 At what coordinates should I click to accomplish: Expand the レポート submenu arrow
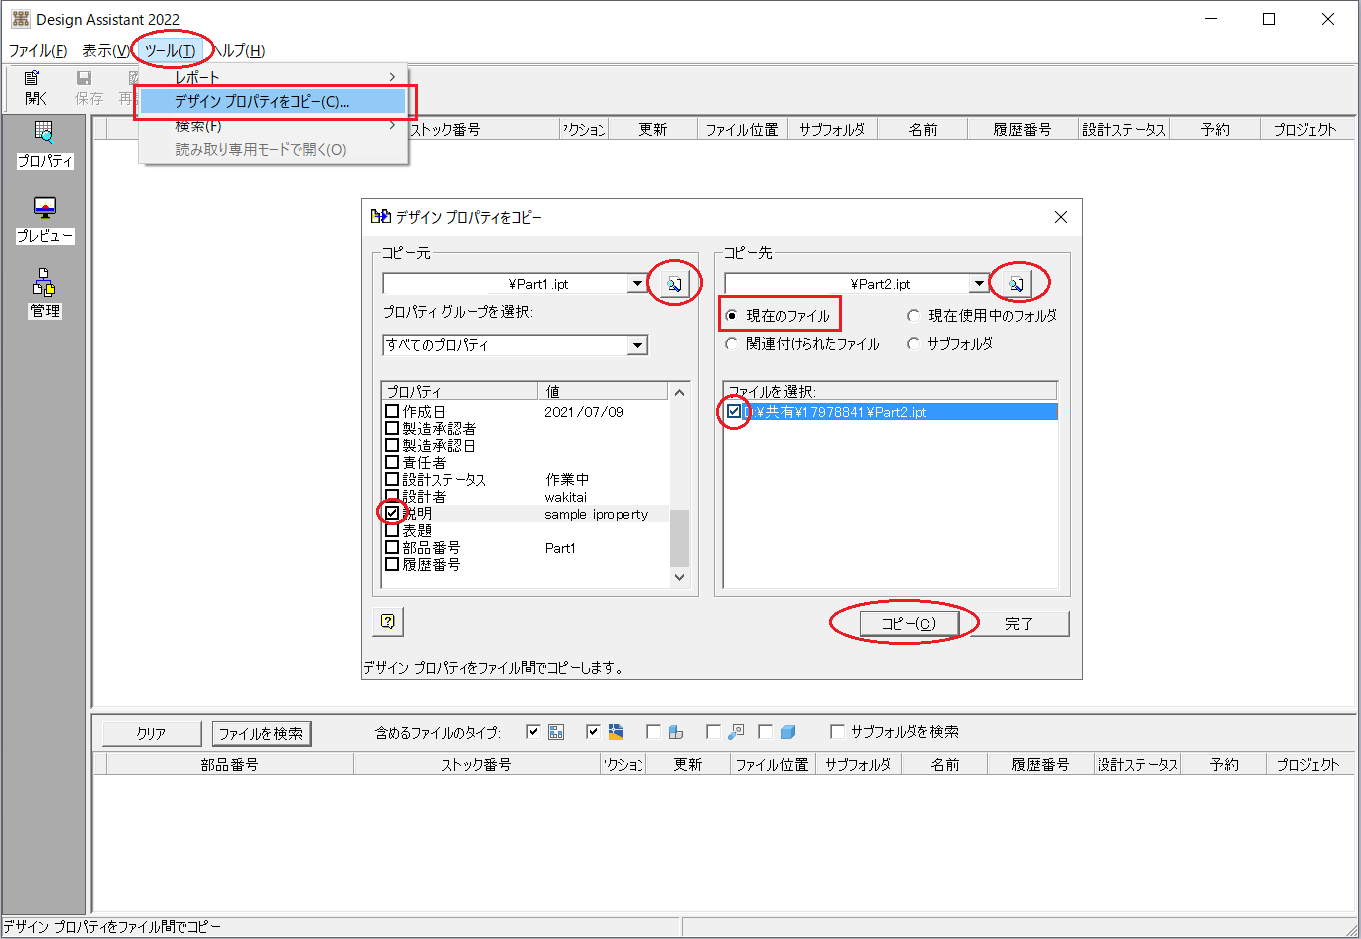[392, 77]
